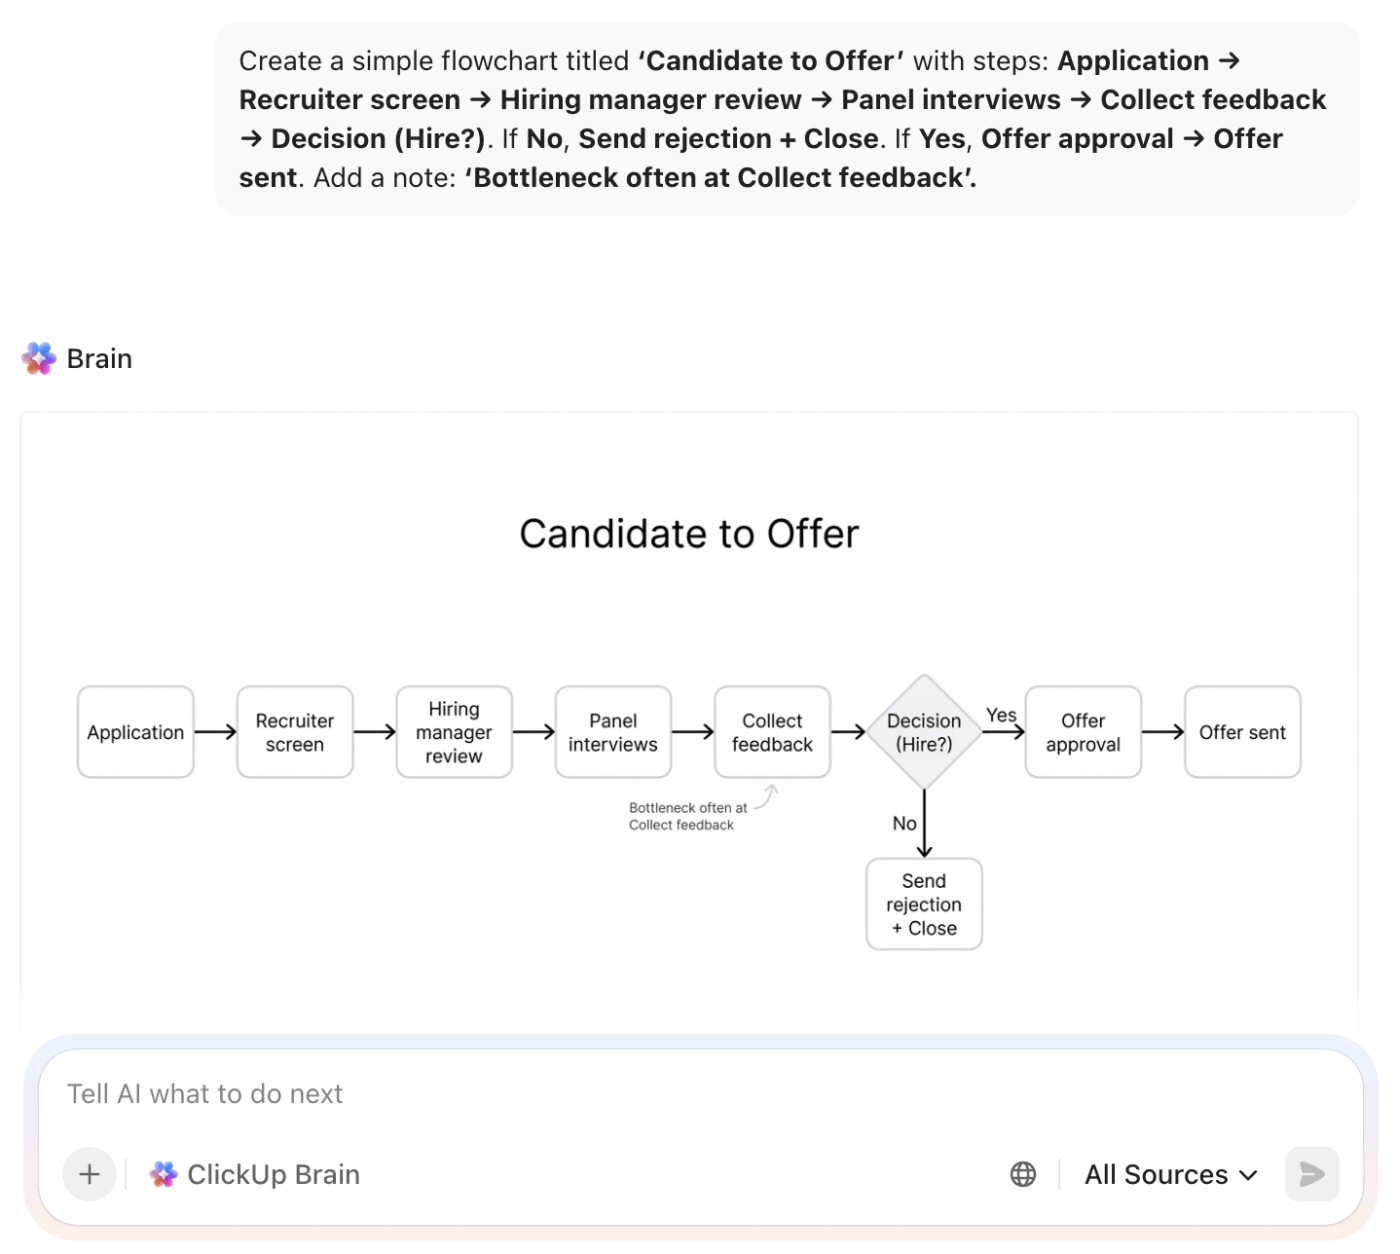1400x1254 pixels.
Task: Expand the All Sources dropdown
Action: [x=1169, y=1174]
